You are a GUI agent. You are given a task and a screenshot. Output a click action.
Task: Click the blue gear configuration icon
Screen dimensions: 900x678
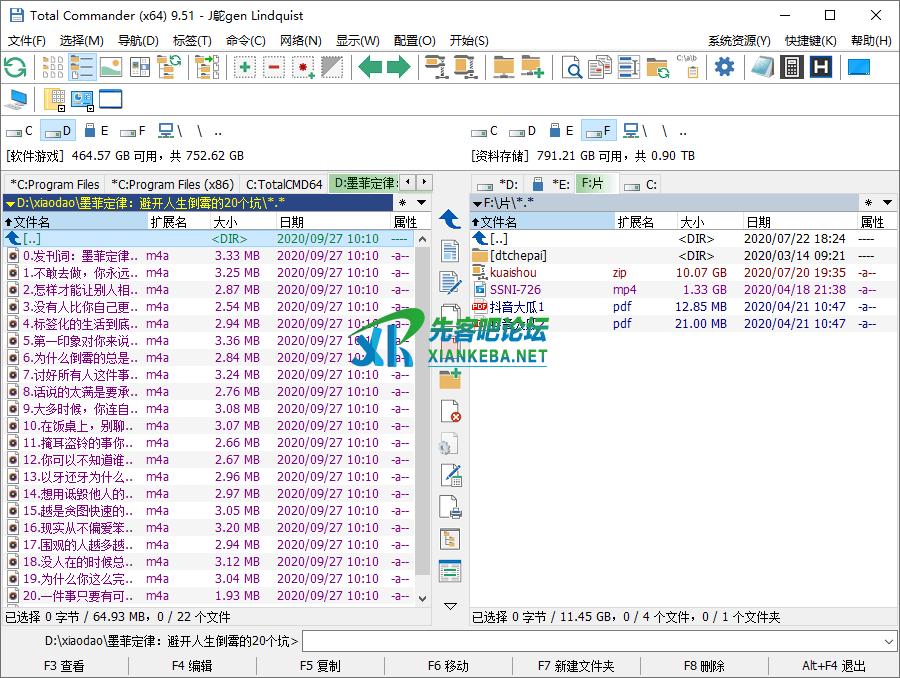coord(724,67)
